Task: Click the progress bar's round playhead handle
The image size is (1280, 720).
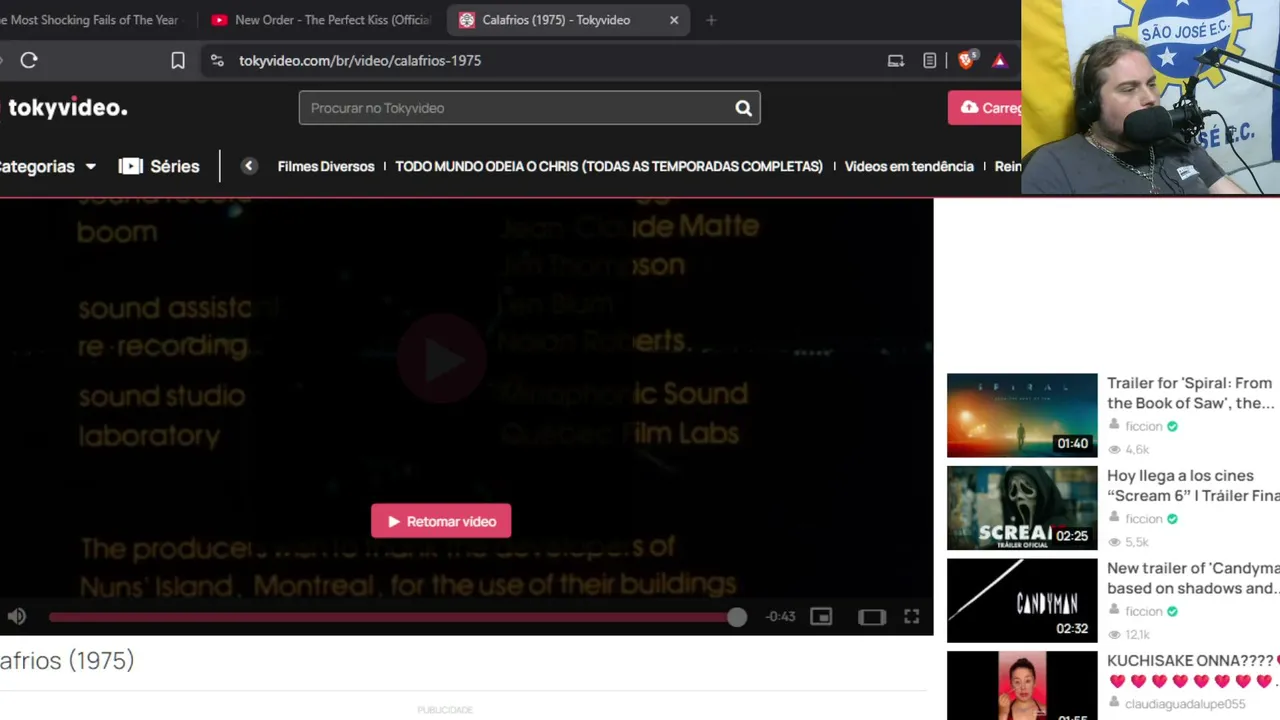Action: pyautogui.click(x=737, y=617)
